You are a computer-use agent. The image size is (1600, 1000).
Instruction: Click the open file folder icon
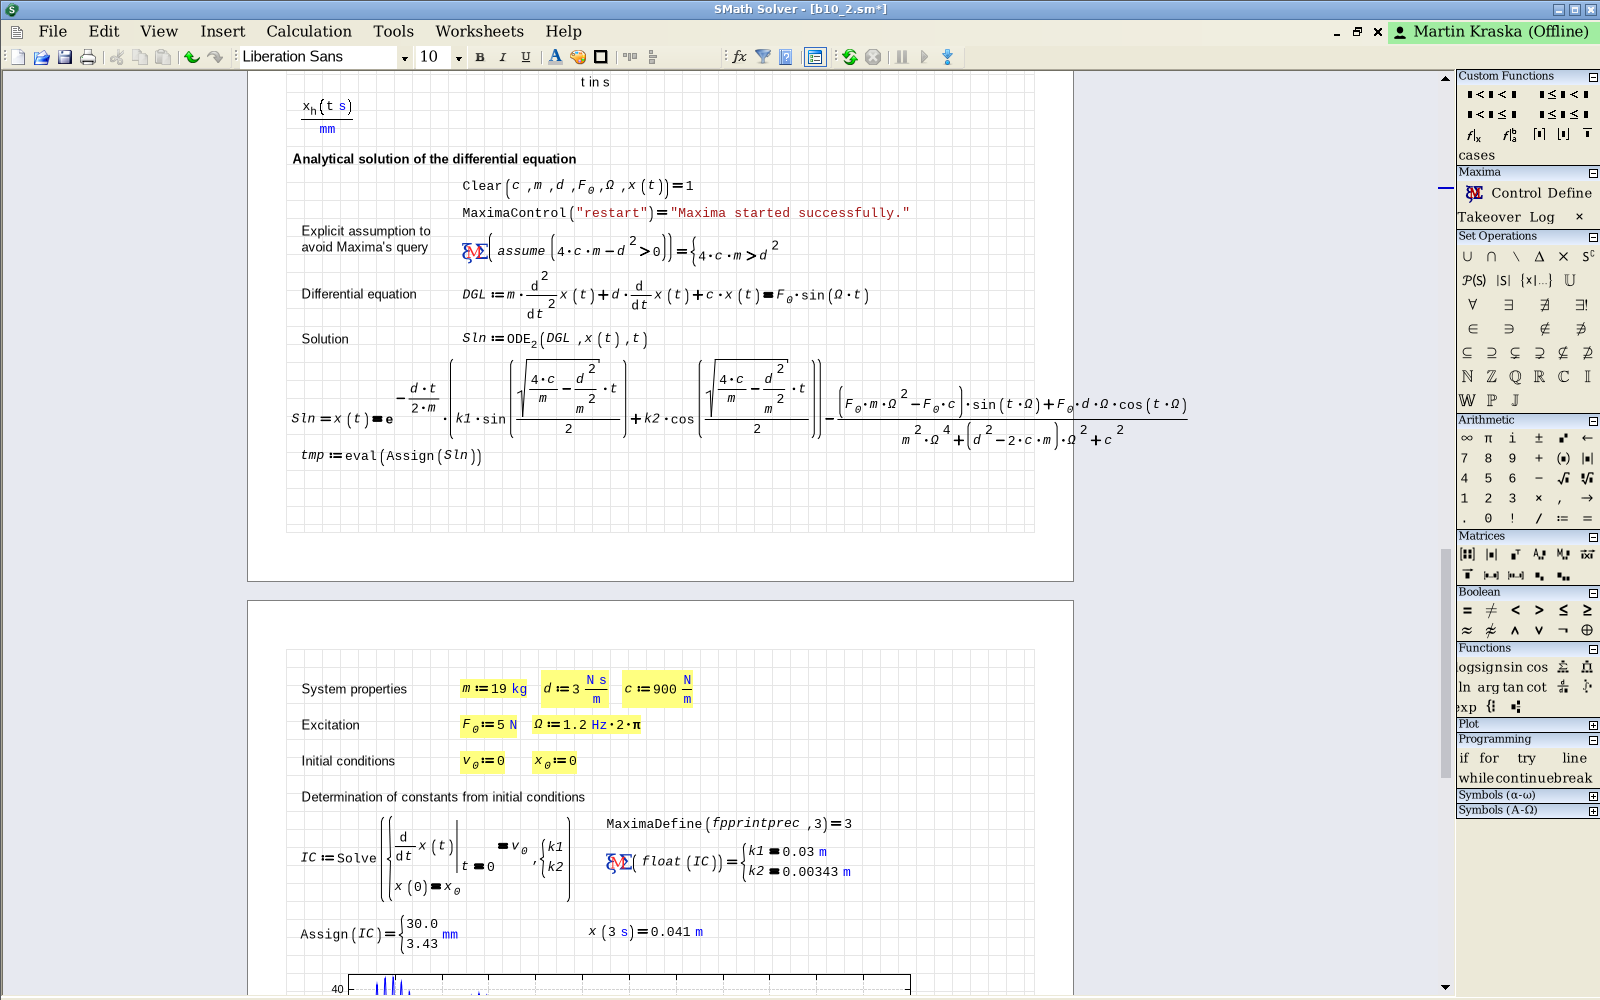click(42, 57)
